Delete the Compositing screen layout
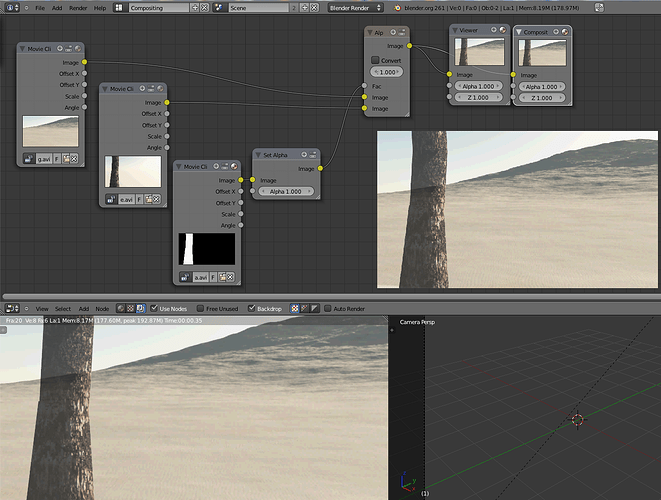This screenshot has width=661, height=500. click(x=204, y=8)
